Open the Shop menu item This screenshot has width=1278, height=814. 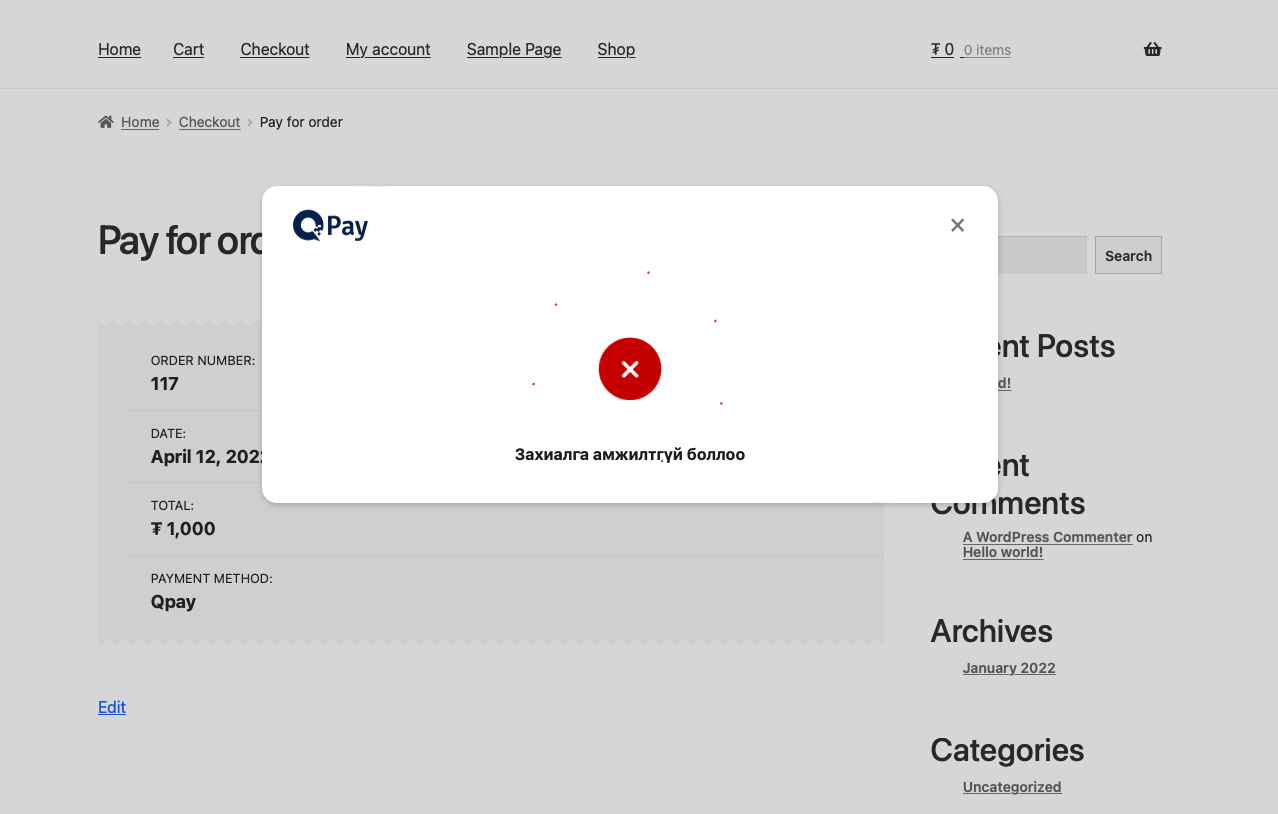coord(616,49)
